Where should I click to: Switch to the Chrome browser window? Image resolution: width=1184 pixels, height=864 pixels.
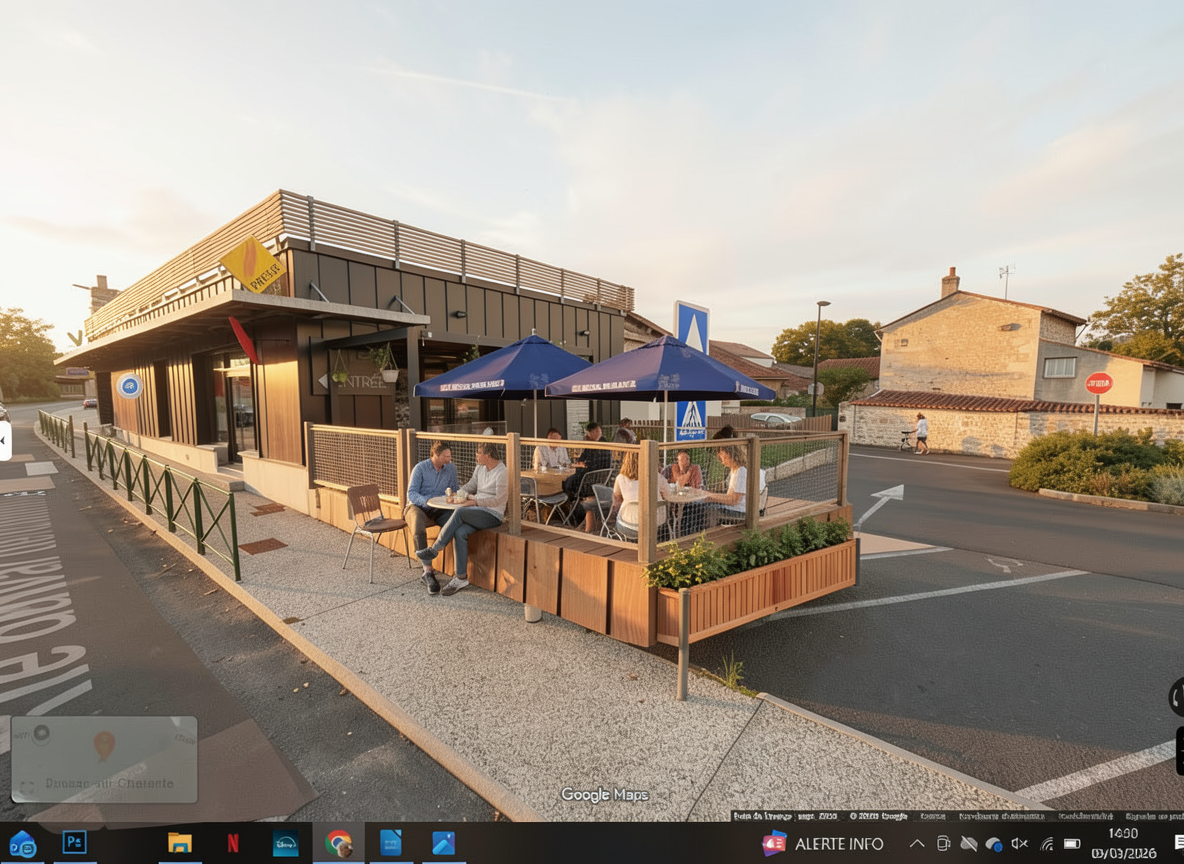point(338,843)
